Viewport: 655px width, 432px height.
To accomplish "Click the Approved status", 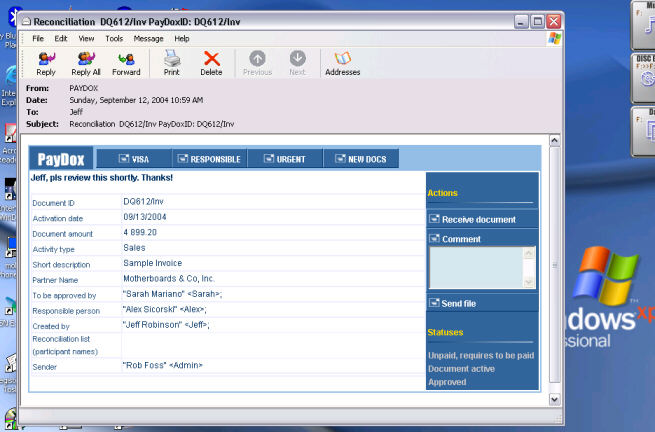I will tap(447, 382).
